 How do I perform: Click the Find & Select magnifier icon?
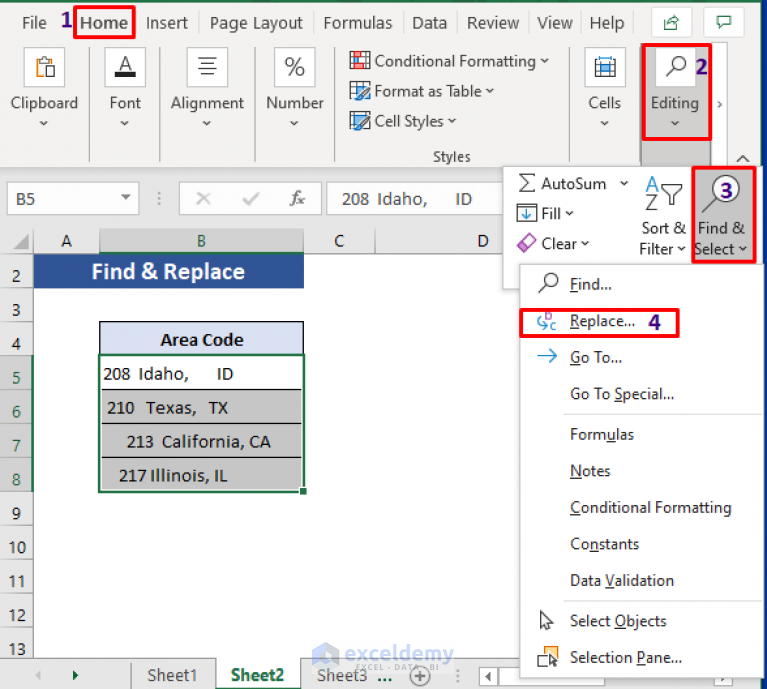click(x=721, y=193)
